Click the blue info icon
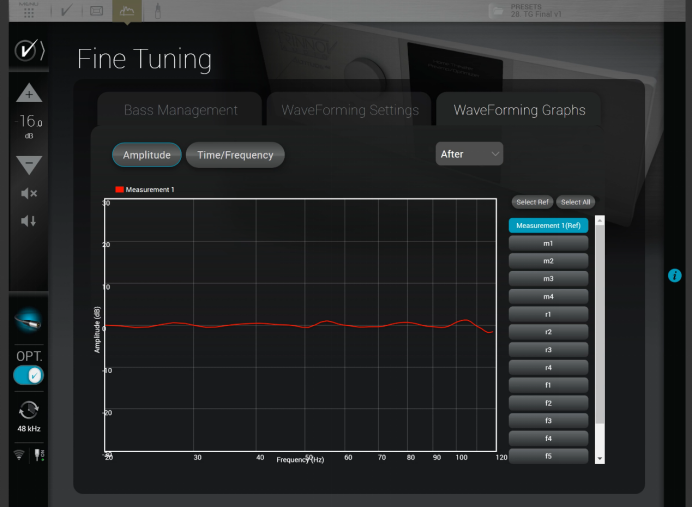This screenshot has height=507, width=693. (675, 275)
